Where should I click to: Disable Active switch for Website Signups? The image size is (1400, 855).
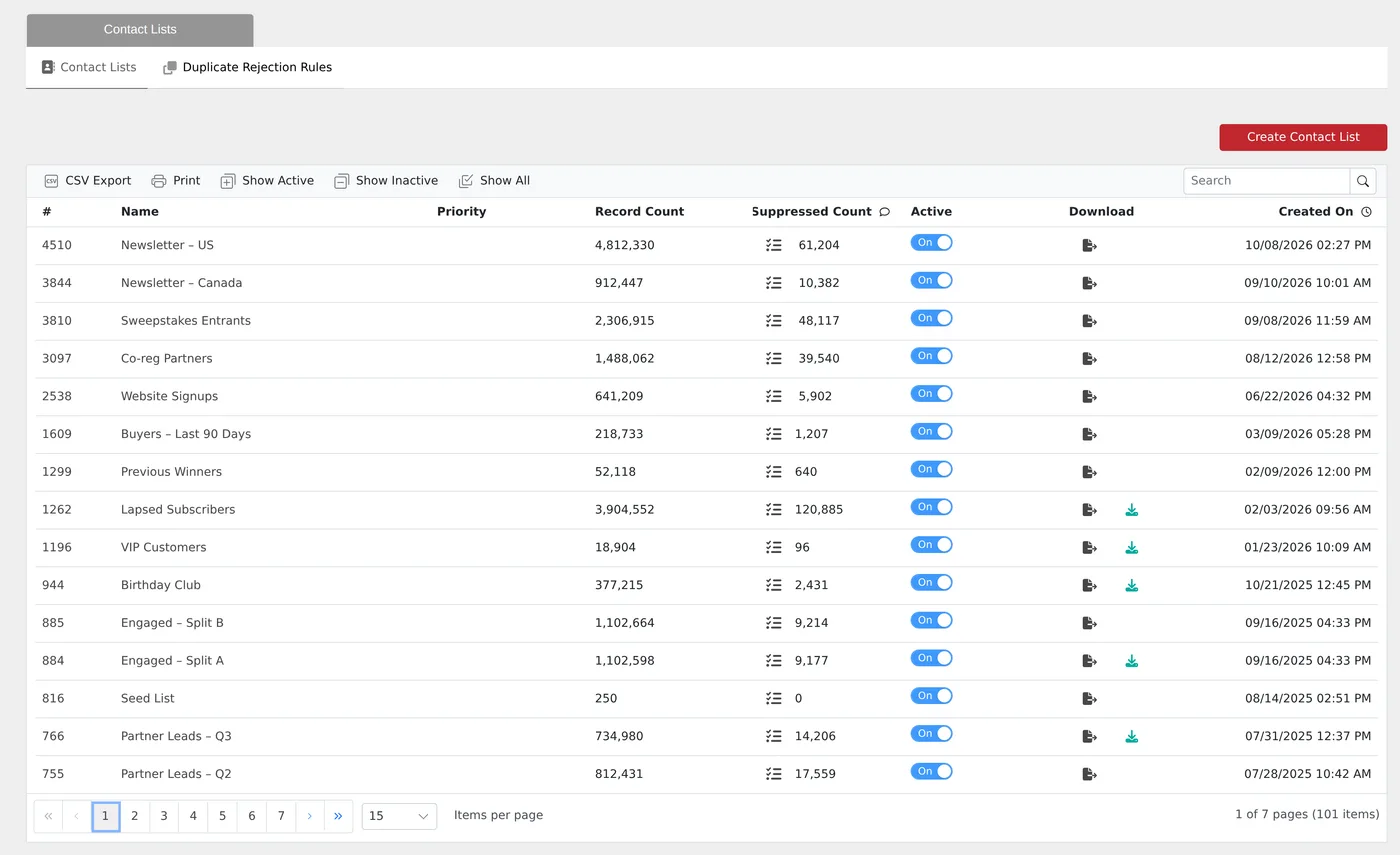(x=931, y=394)
